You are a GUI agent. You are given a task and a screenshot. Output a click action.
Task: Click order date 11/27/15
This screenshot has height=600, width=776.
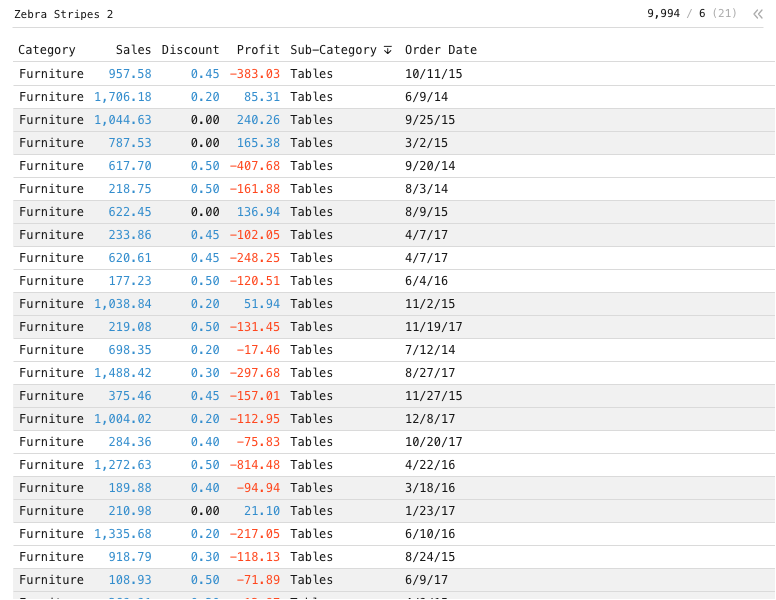coord(434,396)
